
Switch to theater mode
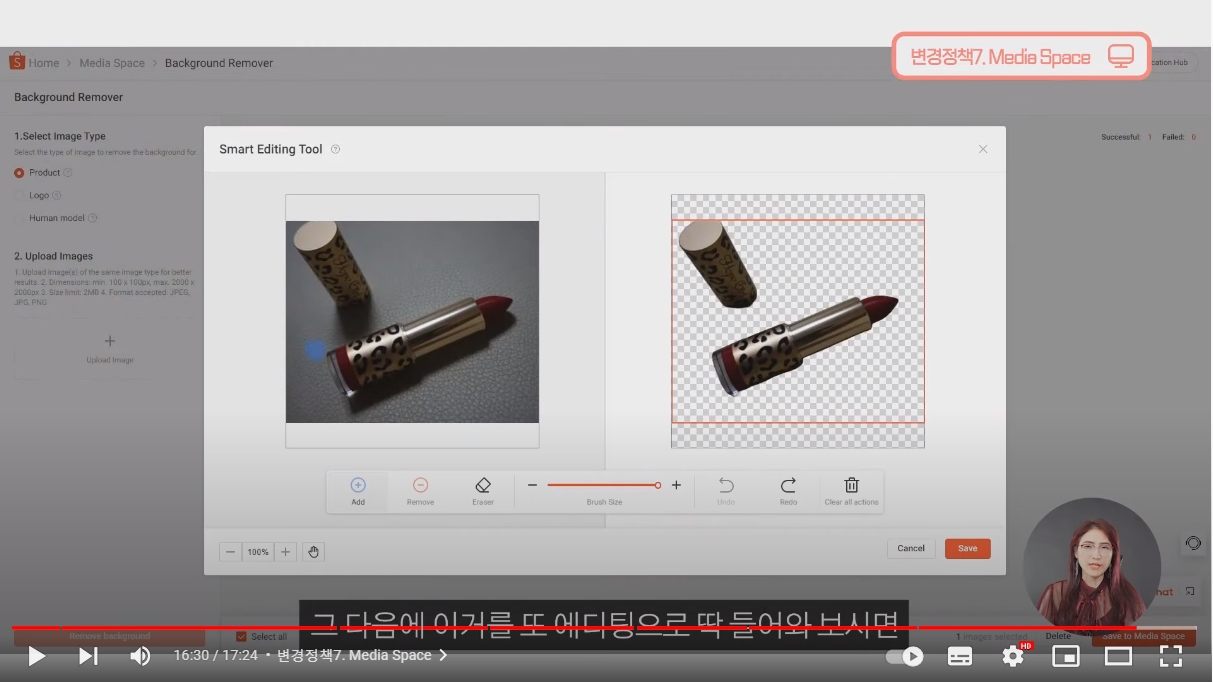[1118, 656]
